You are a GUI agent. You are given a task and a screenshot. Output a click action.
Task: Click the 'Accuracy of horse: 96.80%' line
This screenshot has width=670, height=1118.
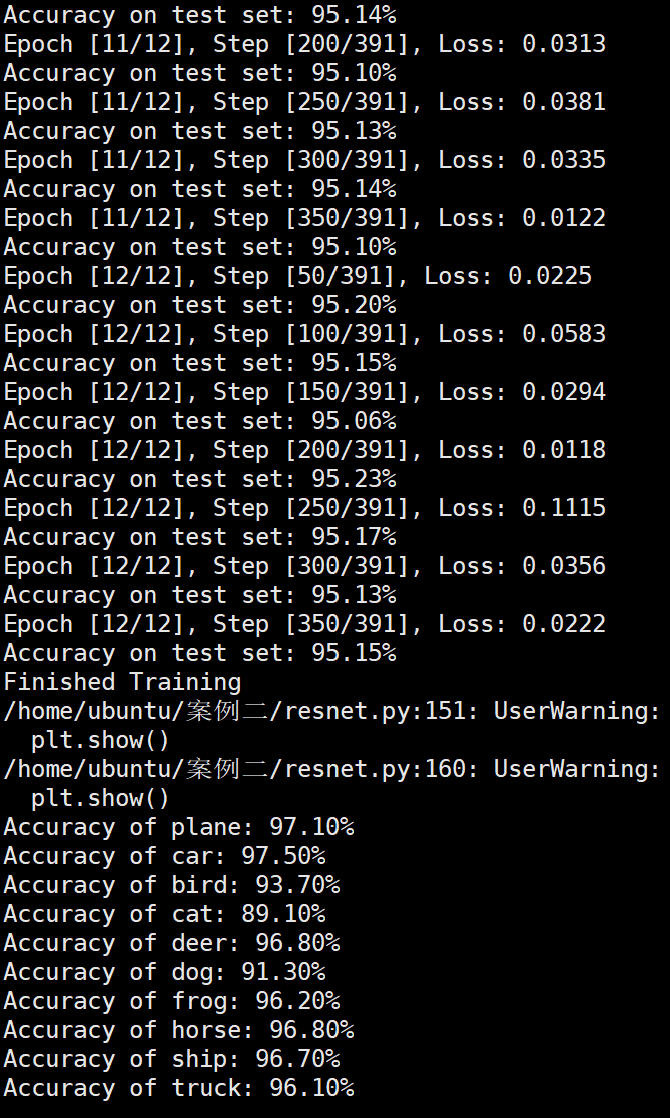tap(179, 1030)
